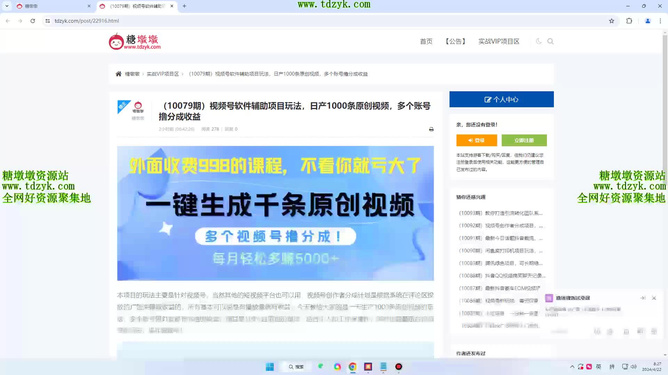
Task: Print the article using the printer icon
Action: tap(431, 129)
